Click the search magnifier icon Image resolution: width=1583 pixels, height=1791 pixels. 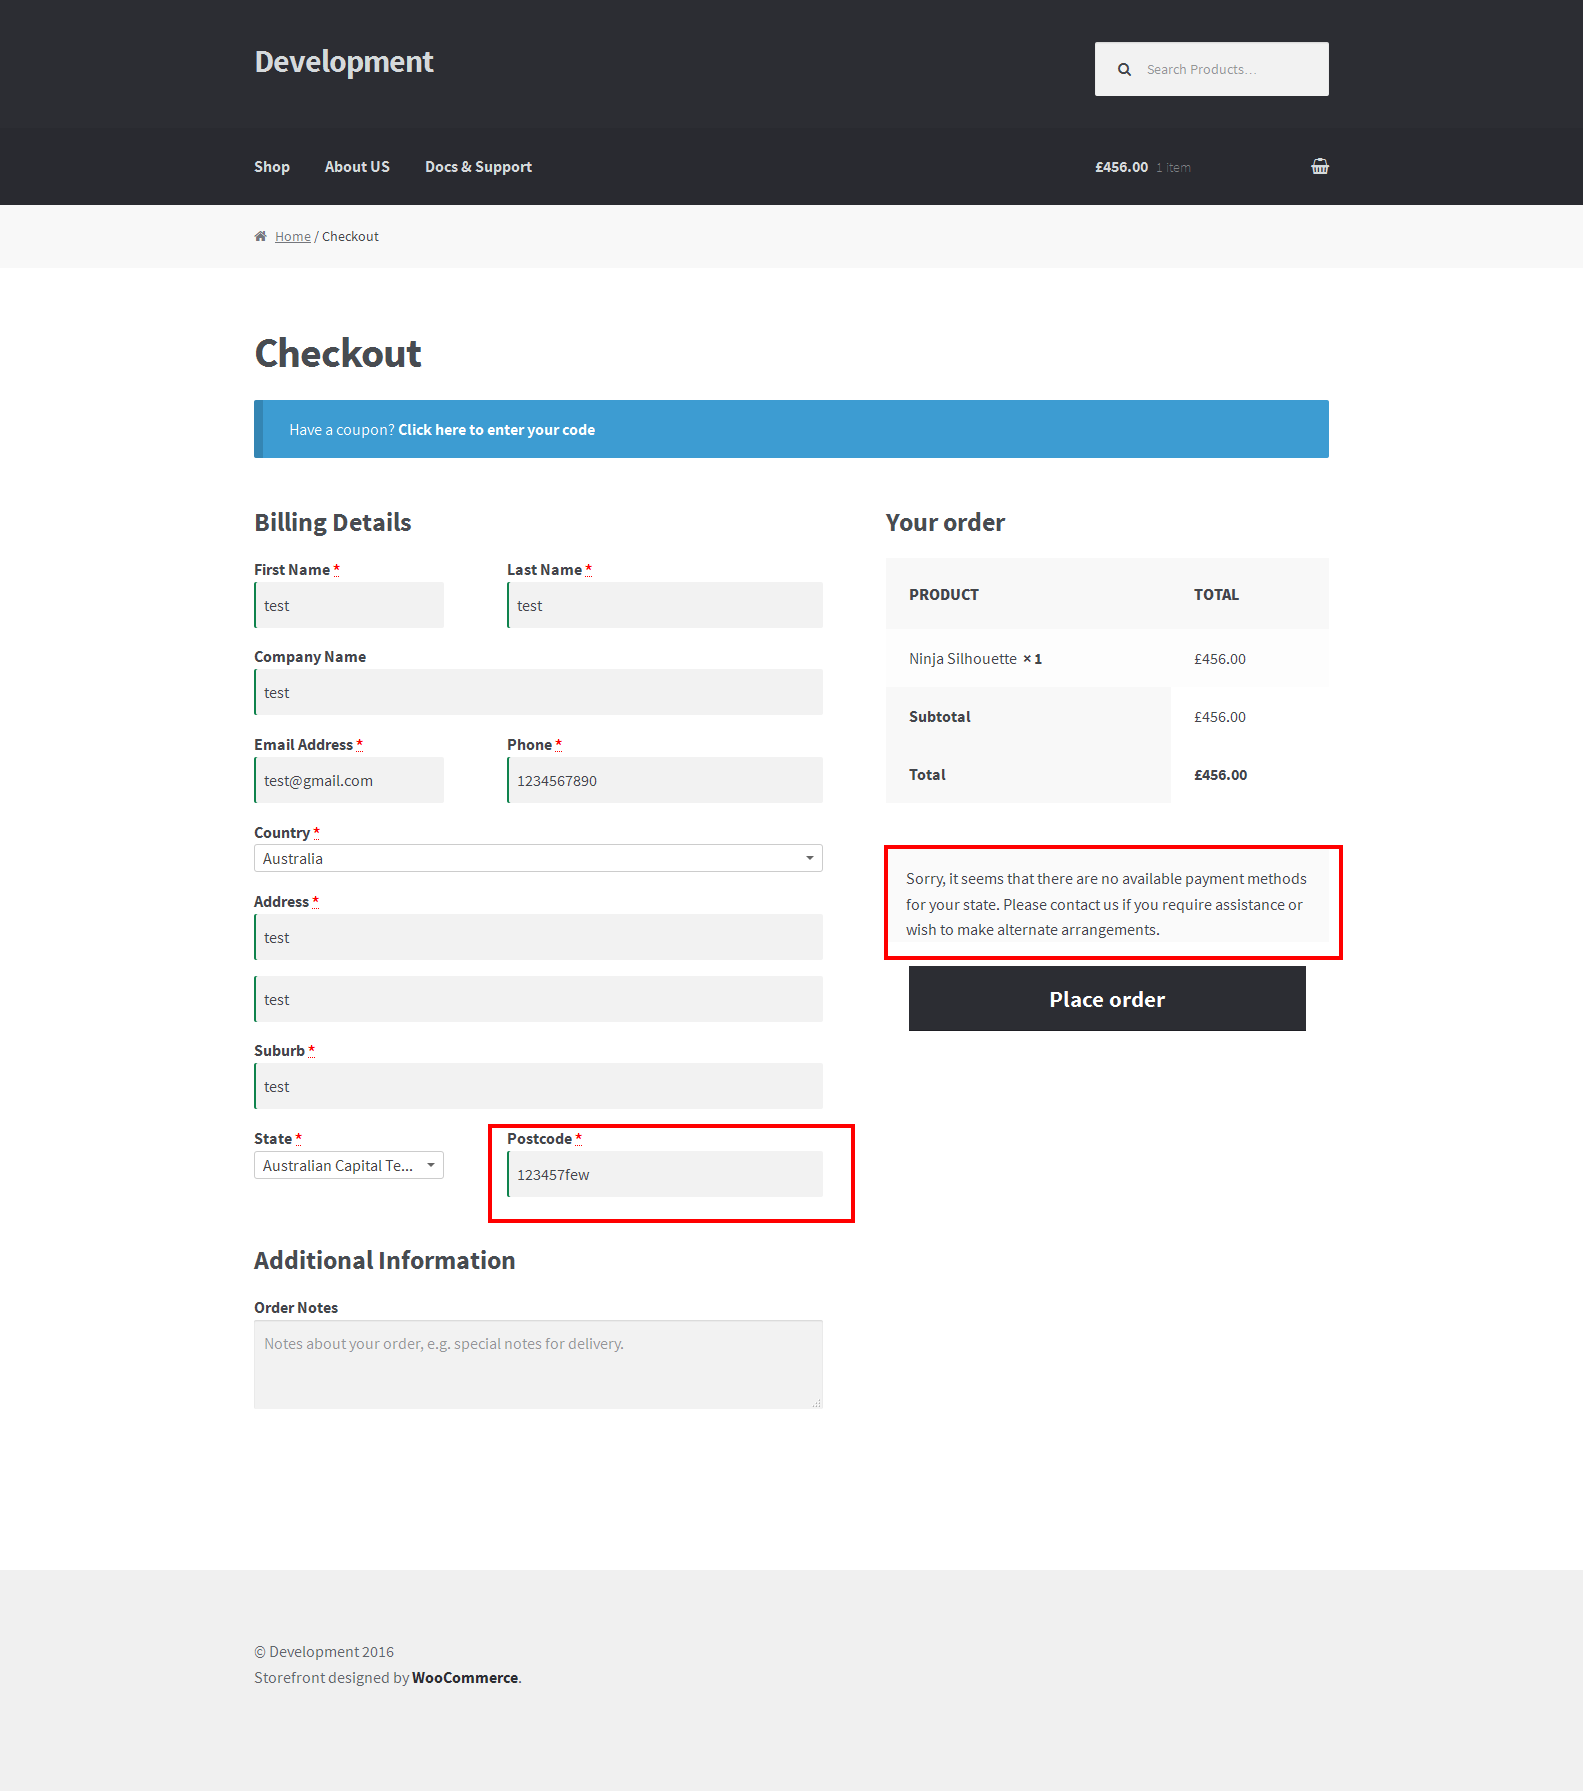pyautogui.click(x=1124, y=70)
